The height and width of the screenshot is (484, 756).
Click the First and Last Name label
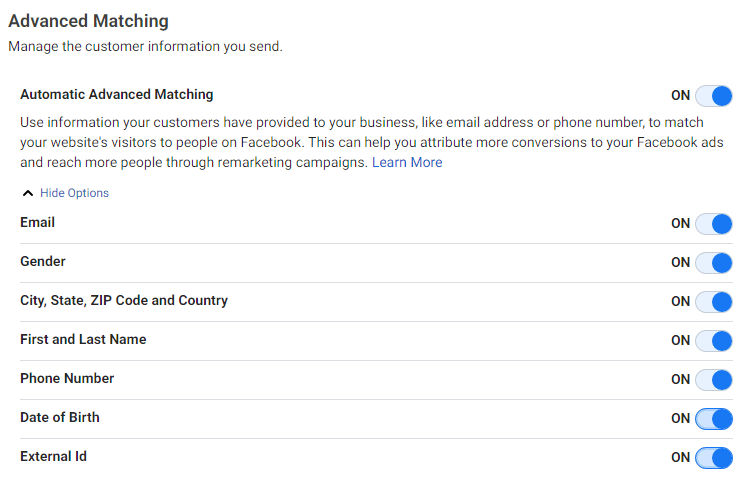coord(83,339)
